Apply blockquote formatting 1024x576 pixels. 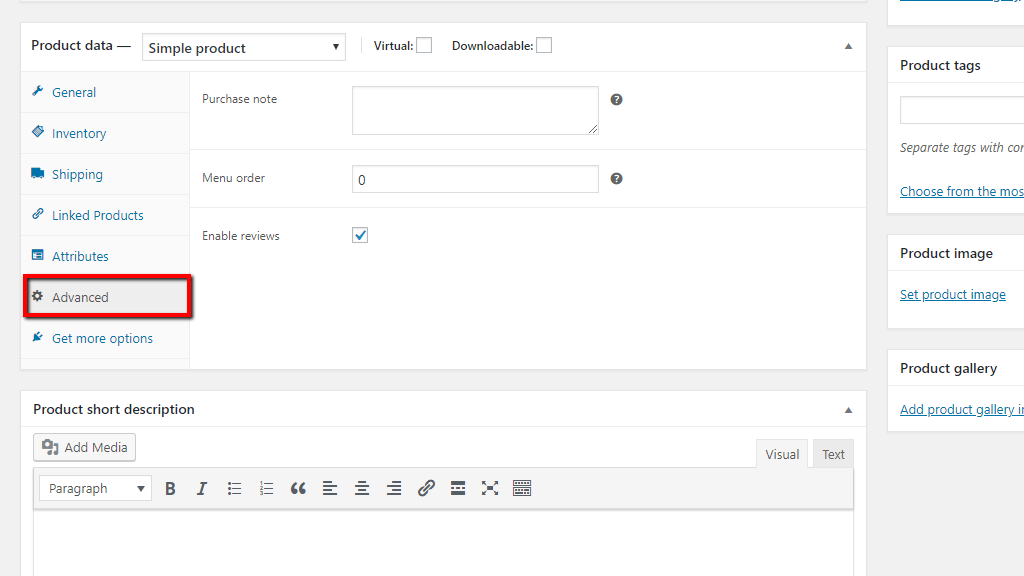[298, 488]
